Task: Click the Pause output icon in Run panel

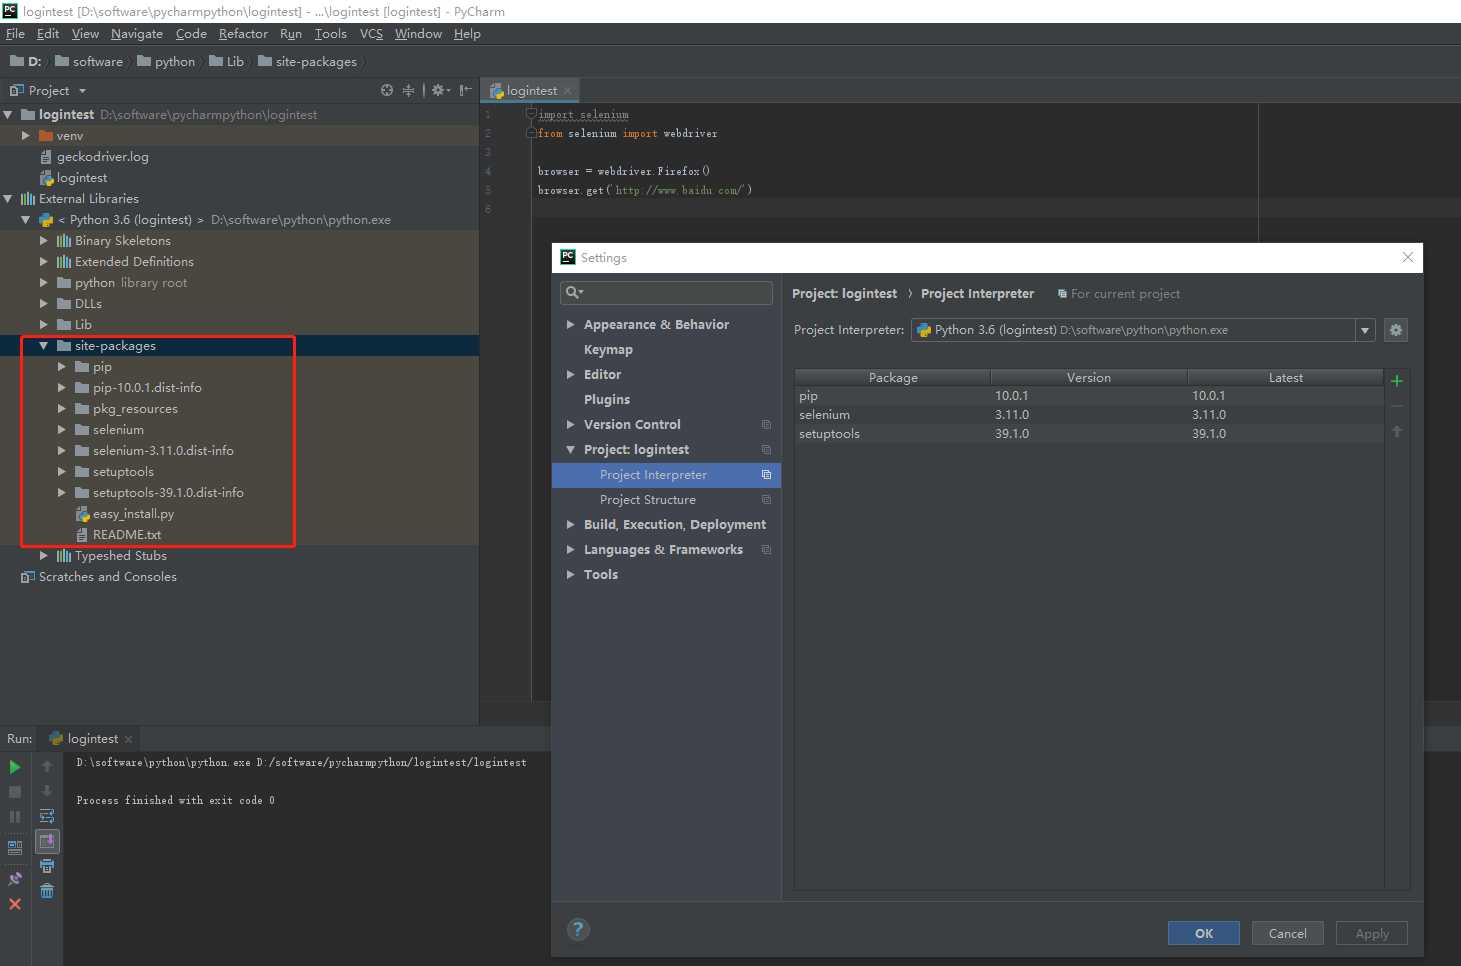Action: 15,817
